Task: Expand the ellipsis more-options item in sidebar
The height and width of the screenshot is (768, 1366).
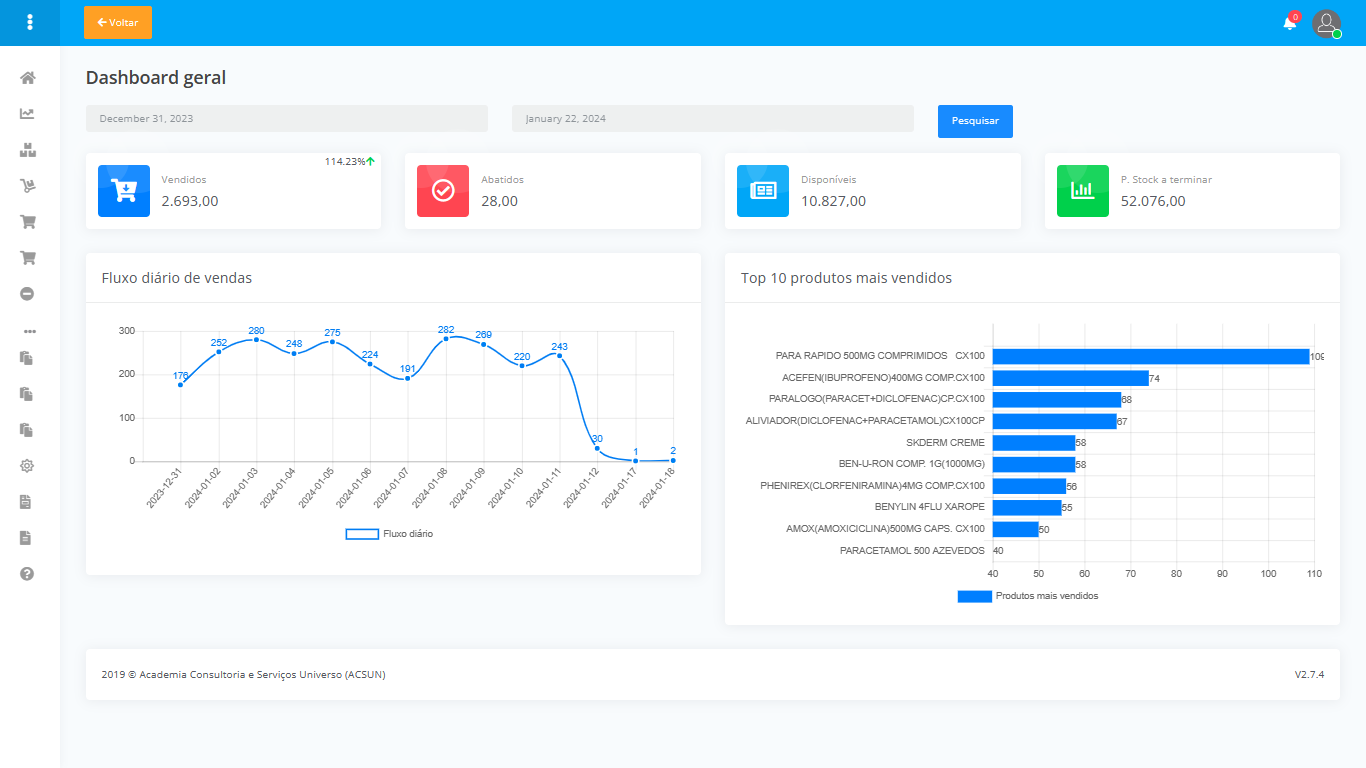Action: tap(28, 330)
